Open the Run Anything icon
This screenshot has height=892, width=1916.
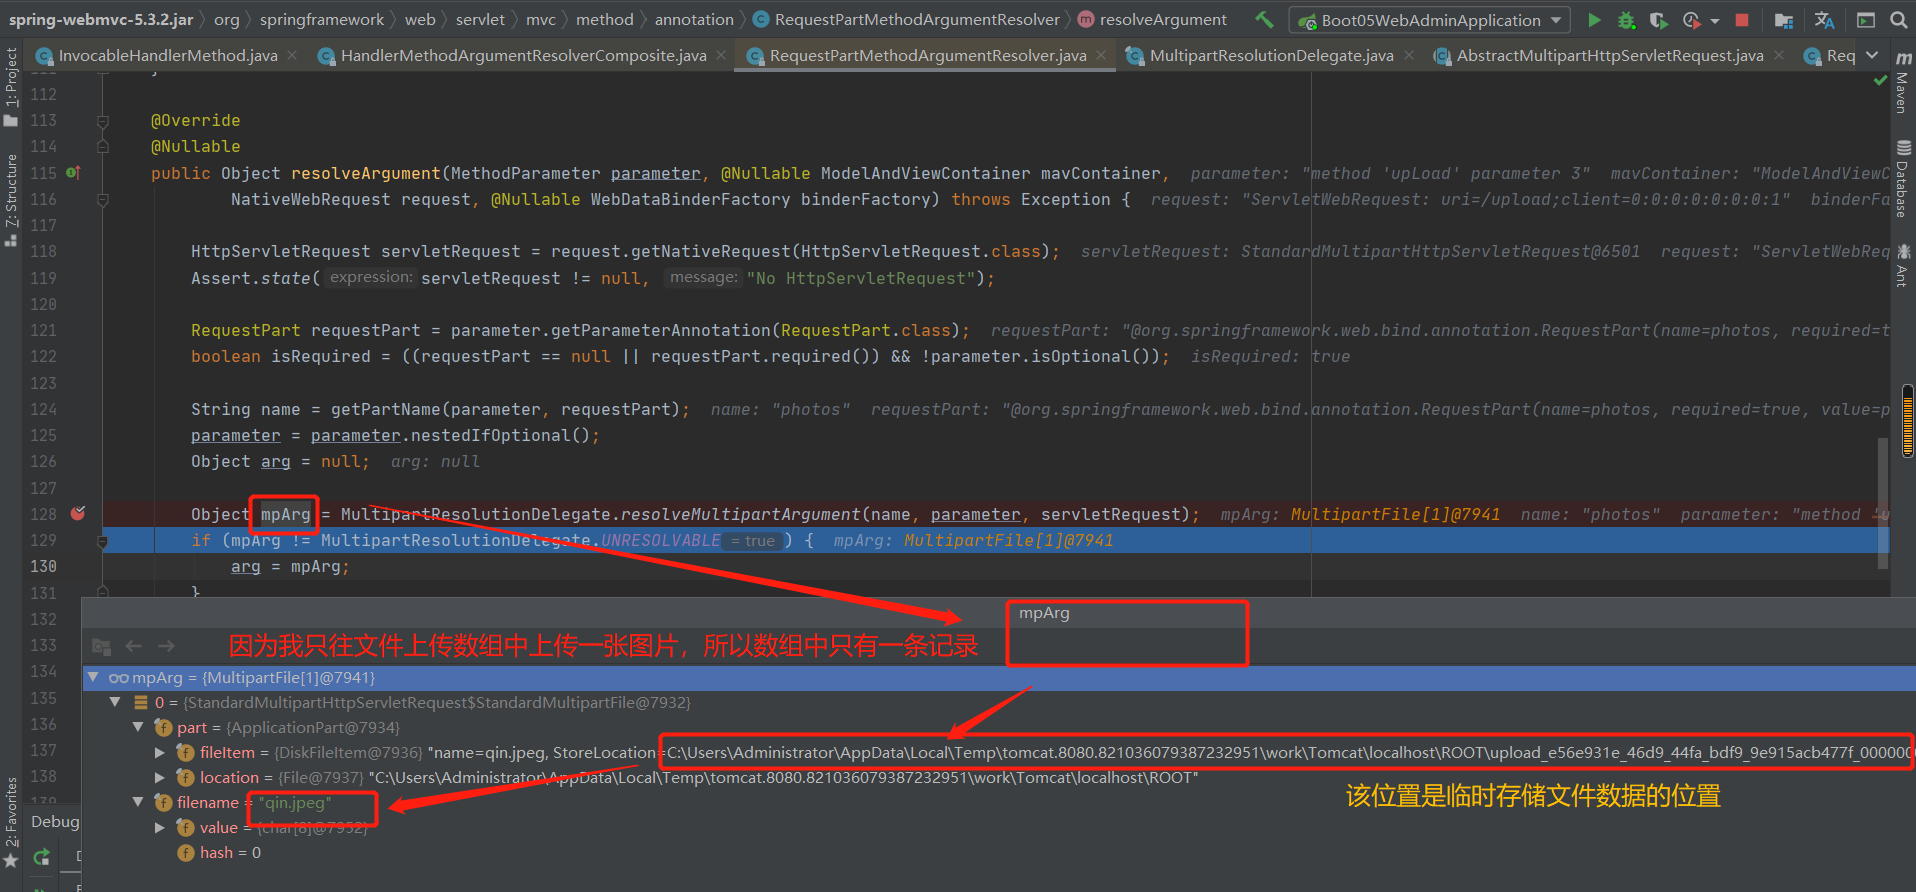1866,20
